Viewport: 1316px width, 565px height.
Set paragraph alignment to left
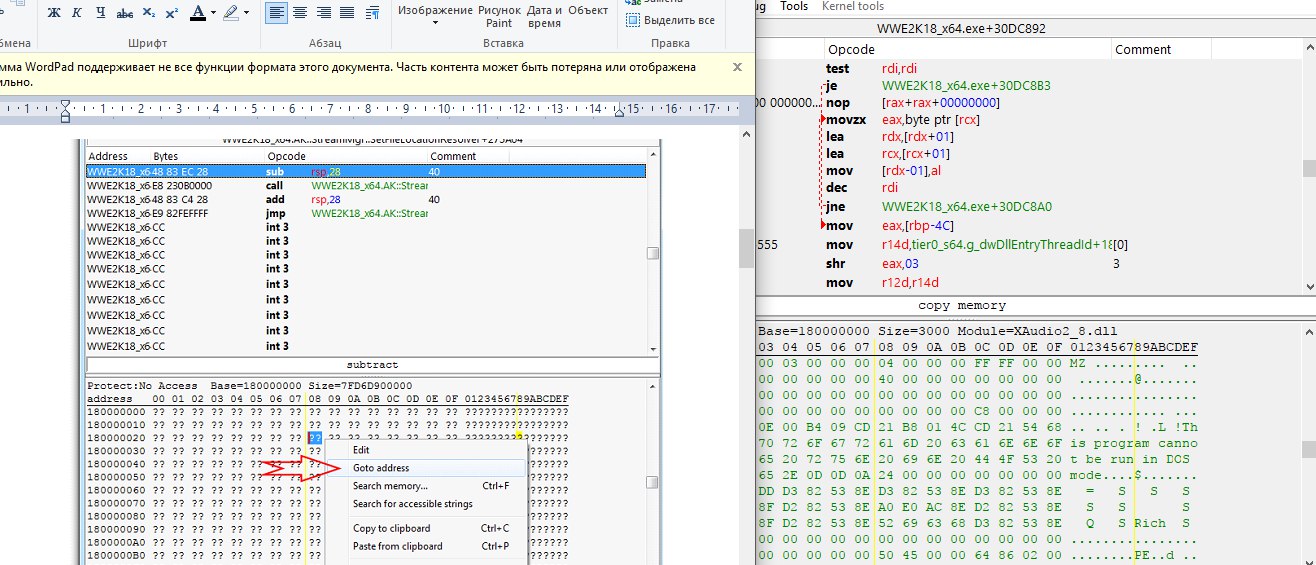point(277,13)
